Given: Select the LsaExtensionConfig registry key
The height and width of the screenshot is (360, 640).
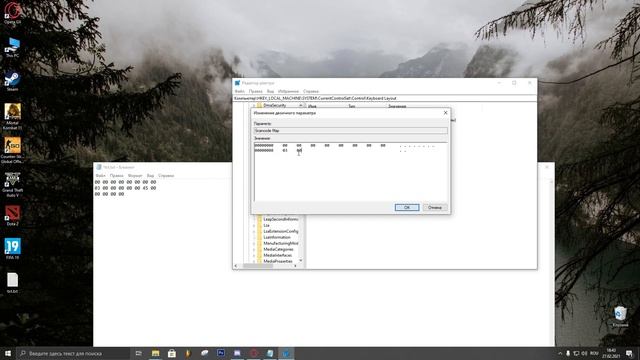Looking at the screenshot, I should [281, 231].
